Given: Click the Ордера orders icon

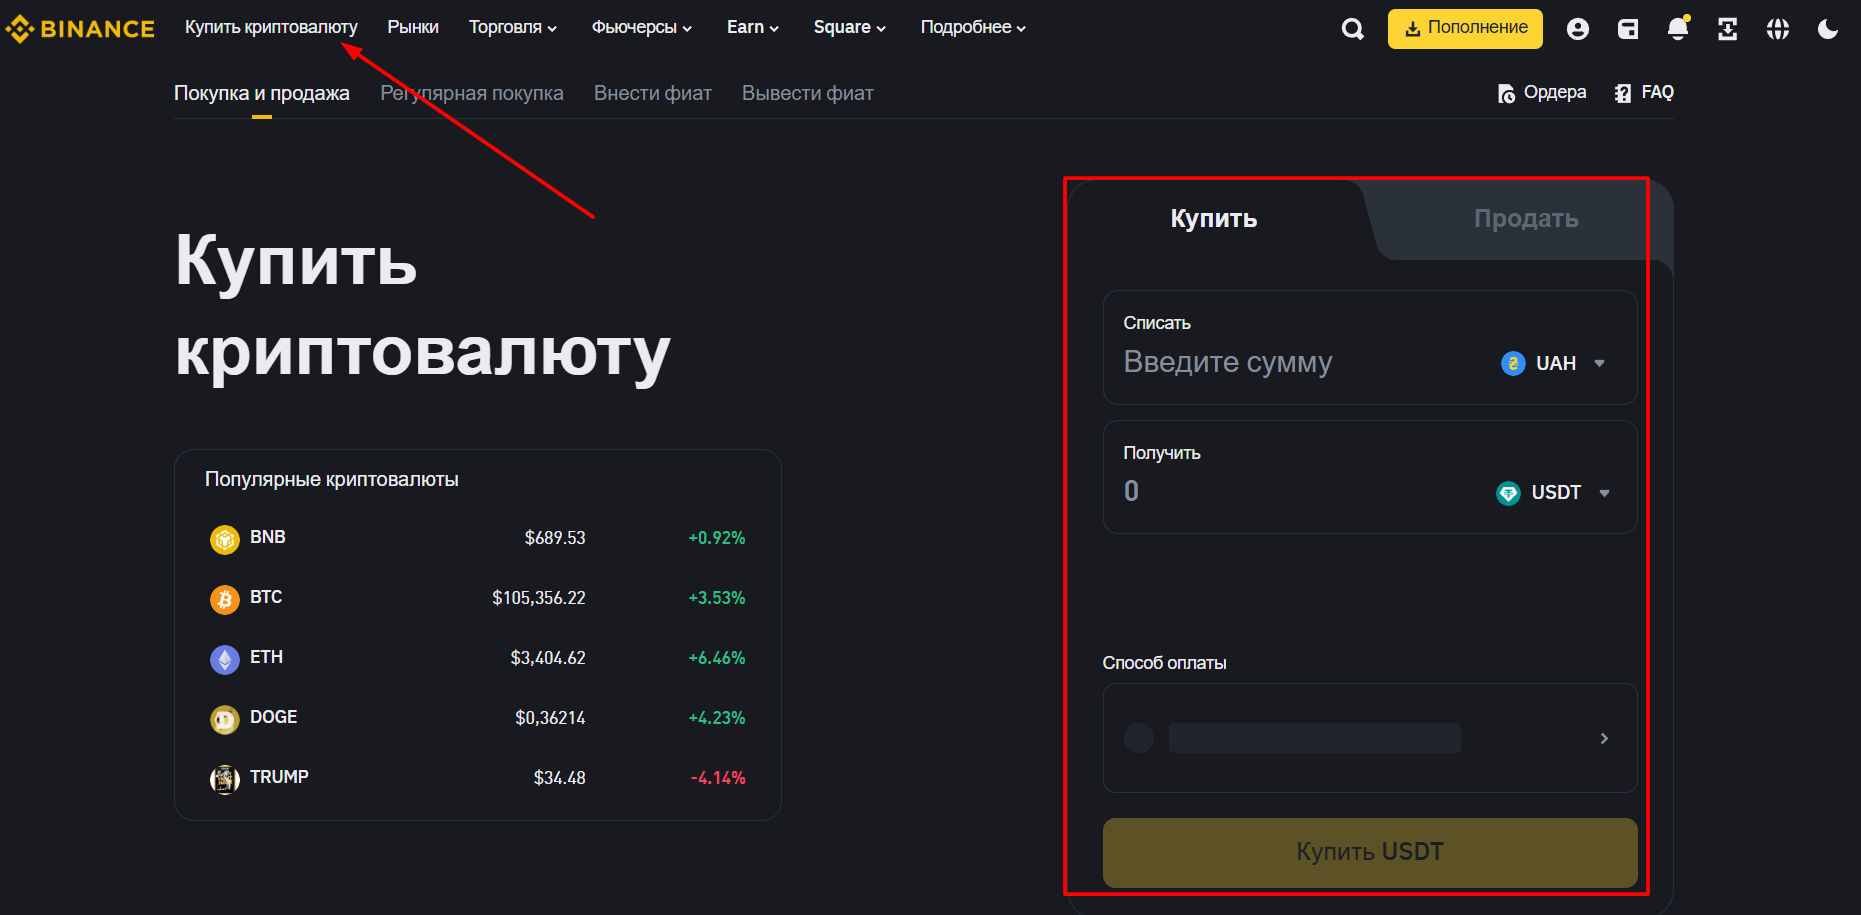Looking at the screenshot, I should point(1506,94).
